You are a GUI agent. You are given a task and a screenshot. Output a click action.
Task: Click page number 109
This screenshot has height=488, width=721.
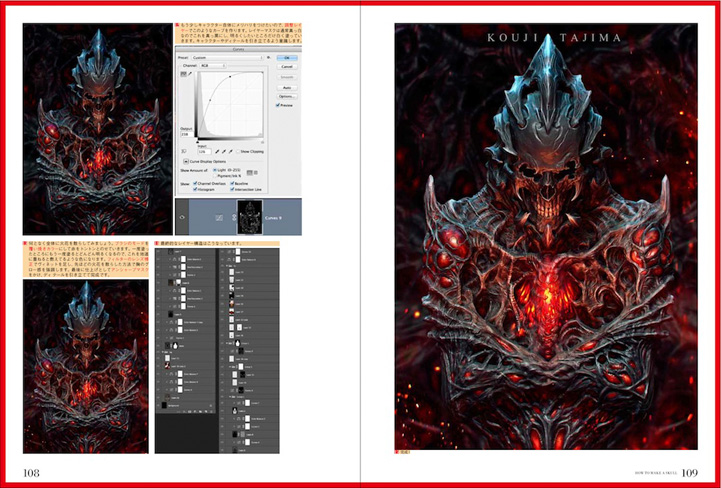pyautogui.click(x=690, y=472)
